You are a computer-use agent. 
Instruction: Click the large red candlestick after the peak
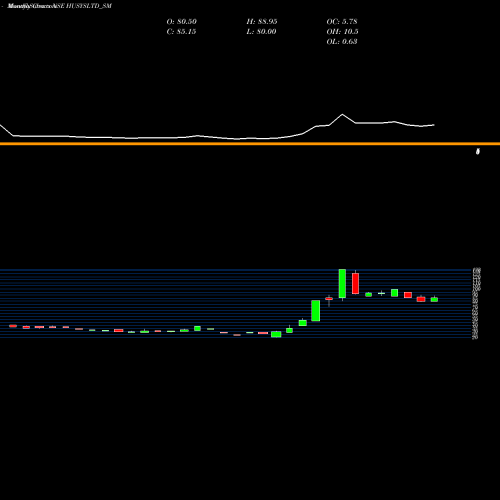pyautogui.click(x=355, y=283)
